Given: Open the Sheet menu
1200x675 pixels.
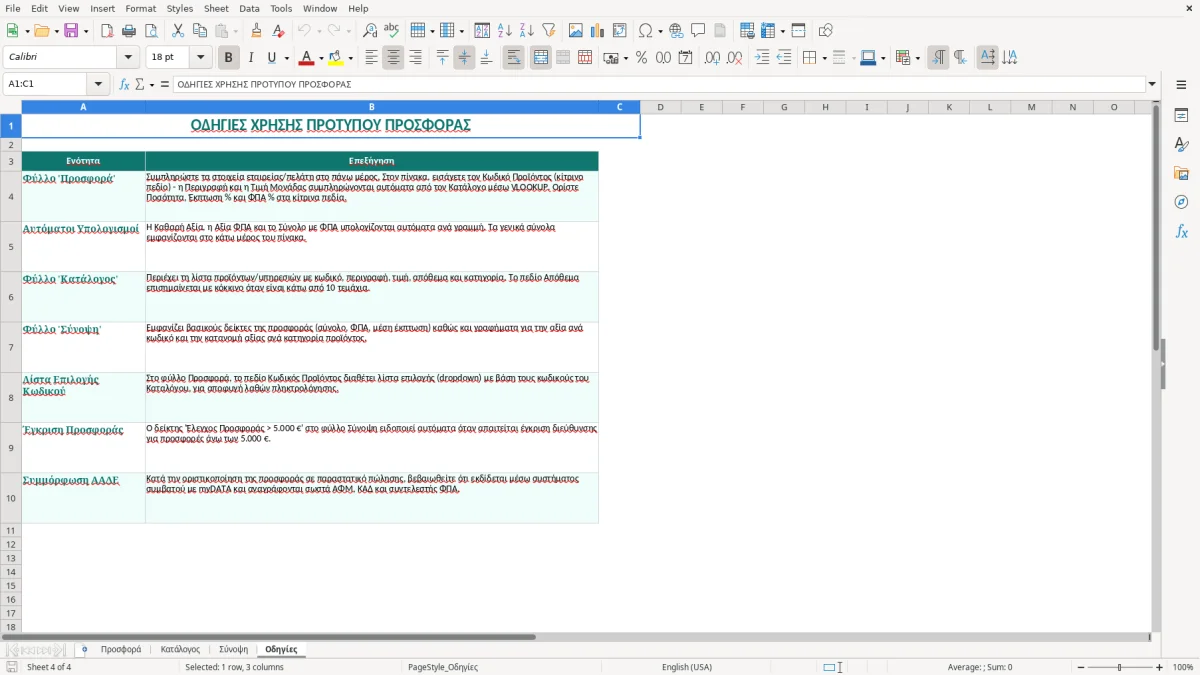Looking at the screenshot, I should pyautogui.click(x=216, y=8).
